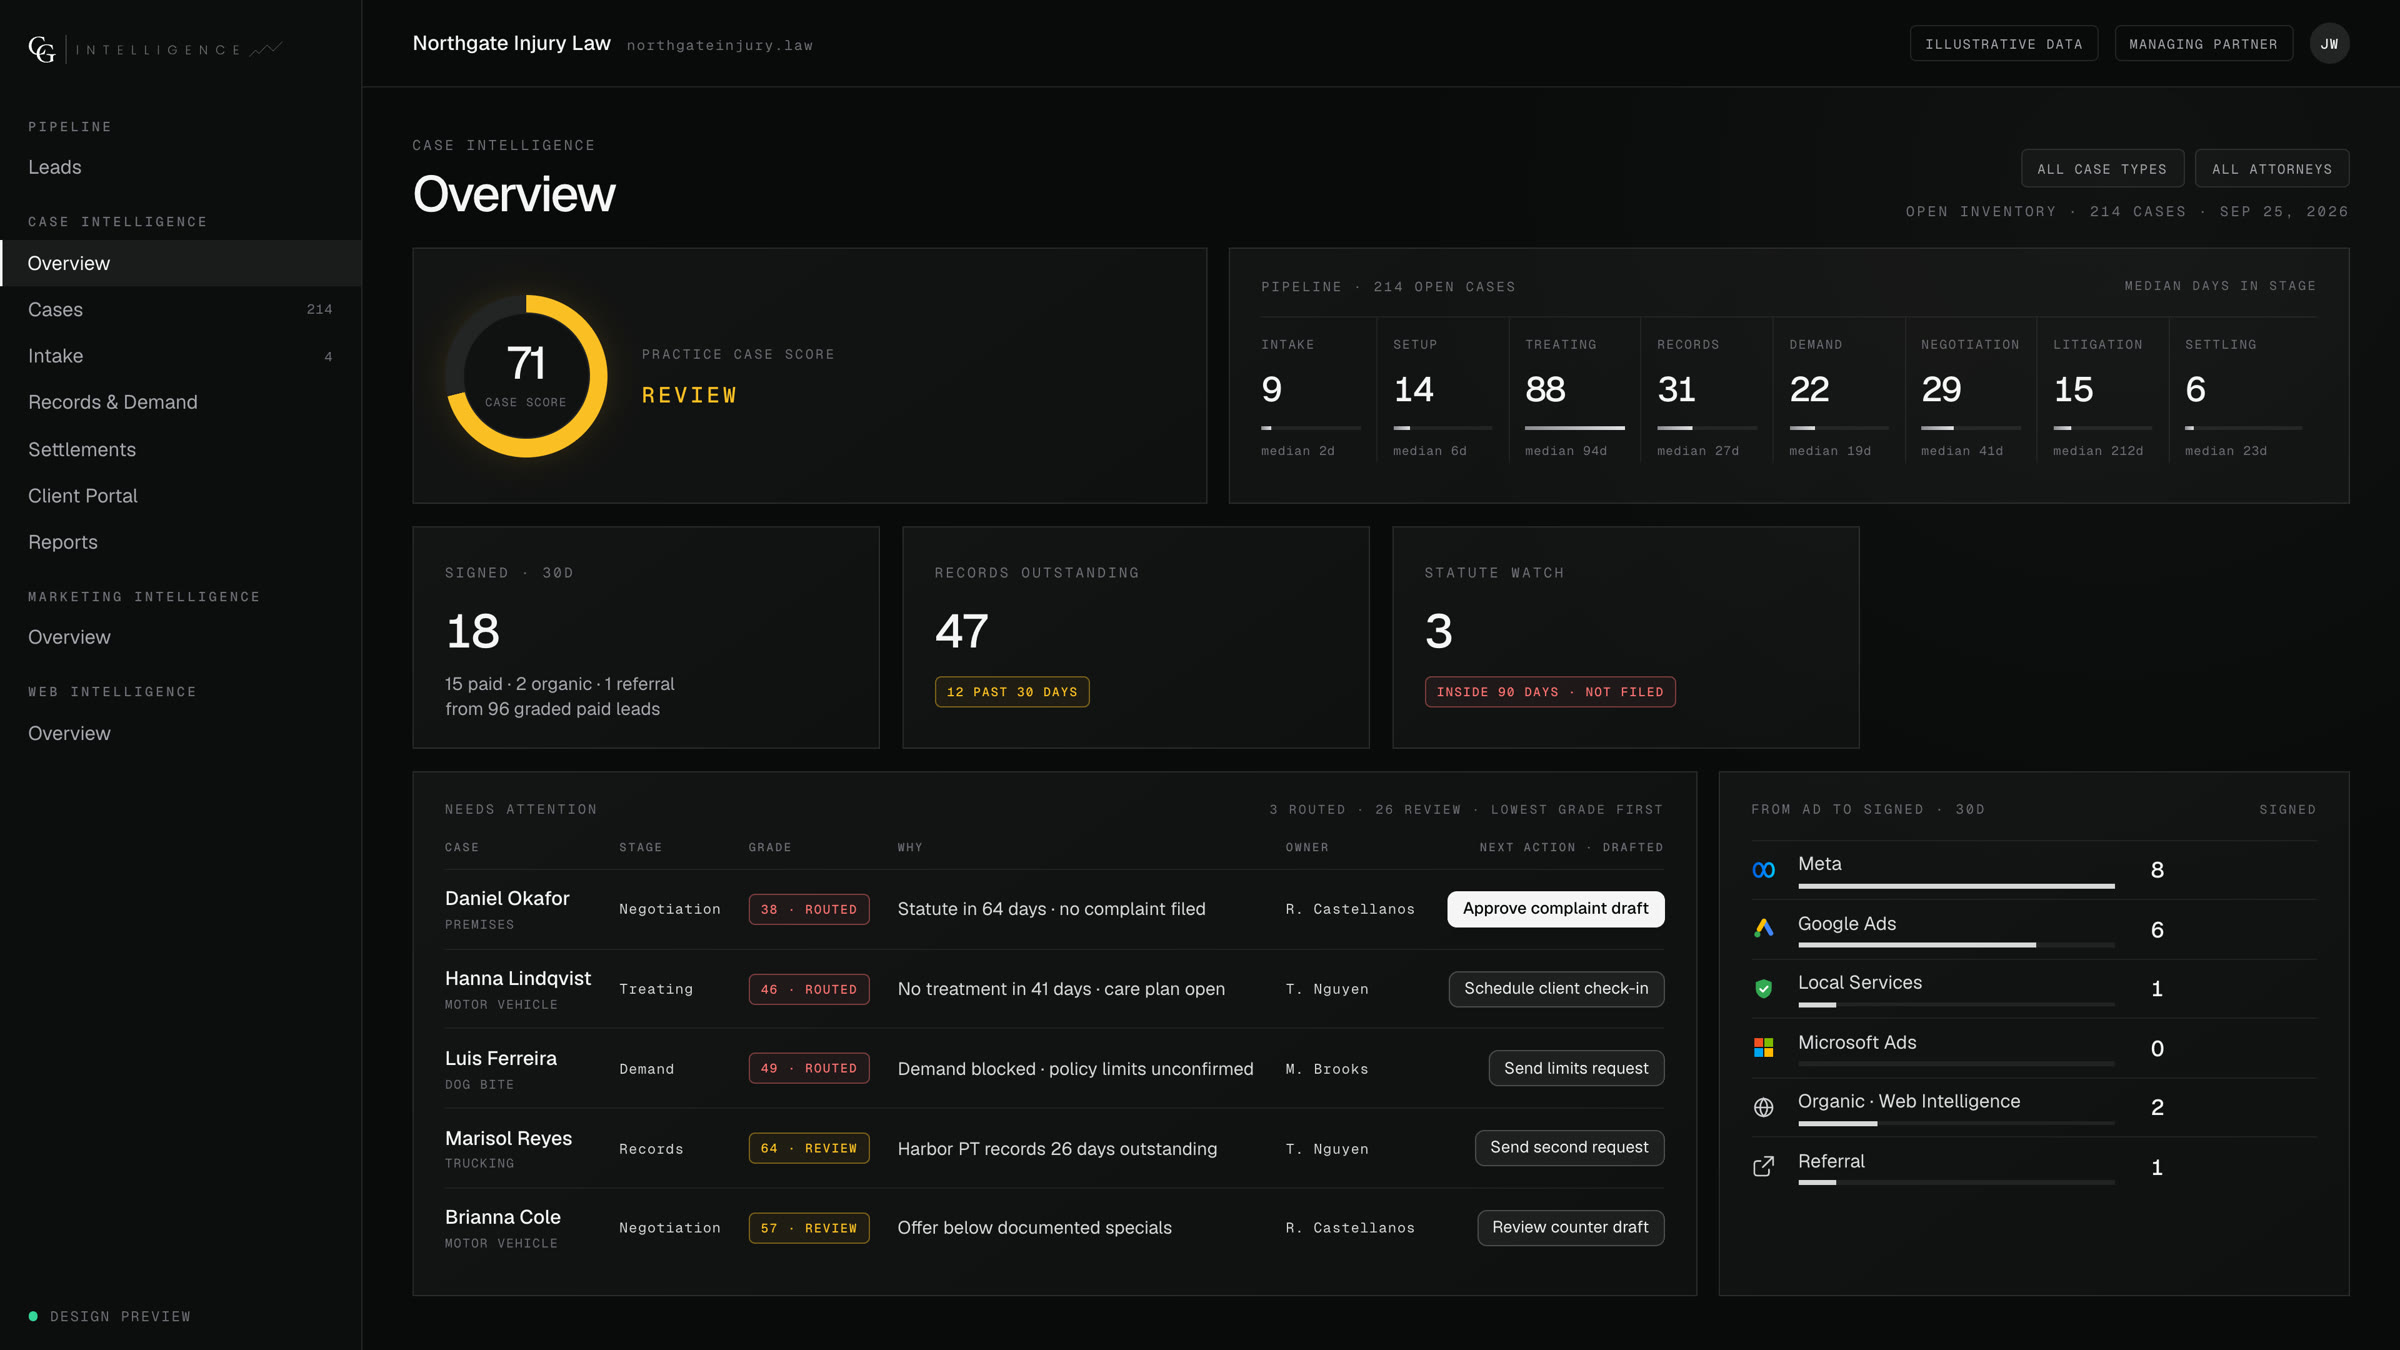Open Marketing Intelligence Overview

point(180,637)
